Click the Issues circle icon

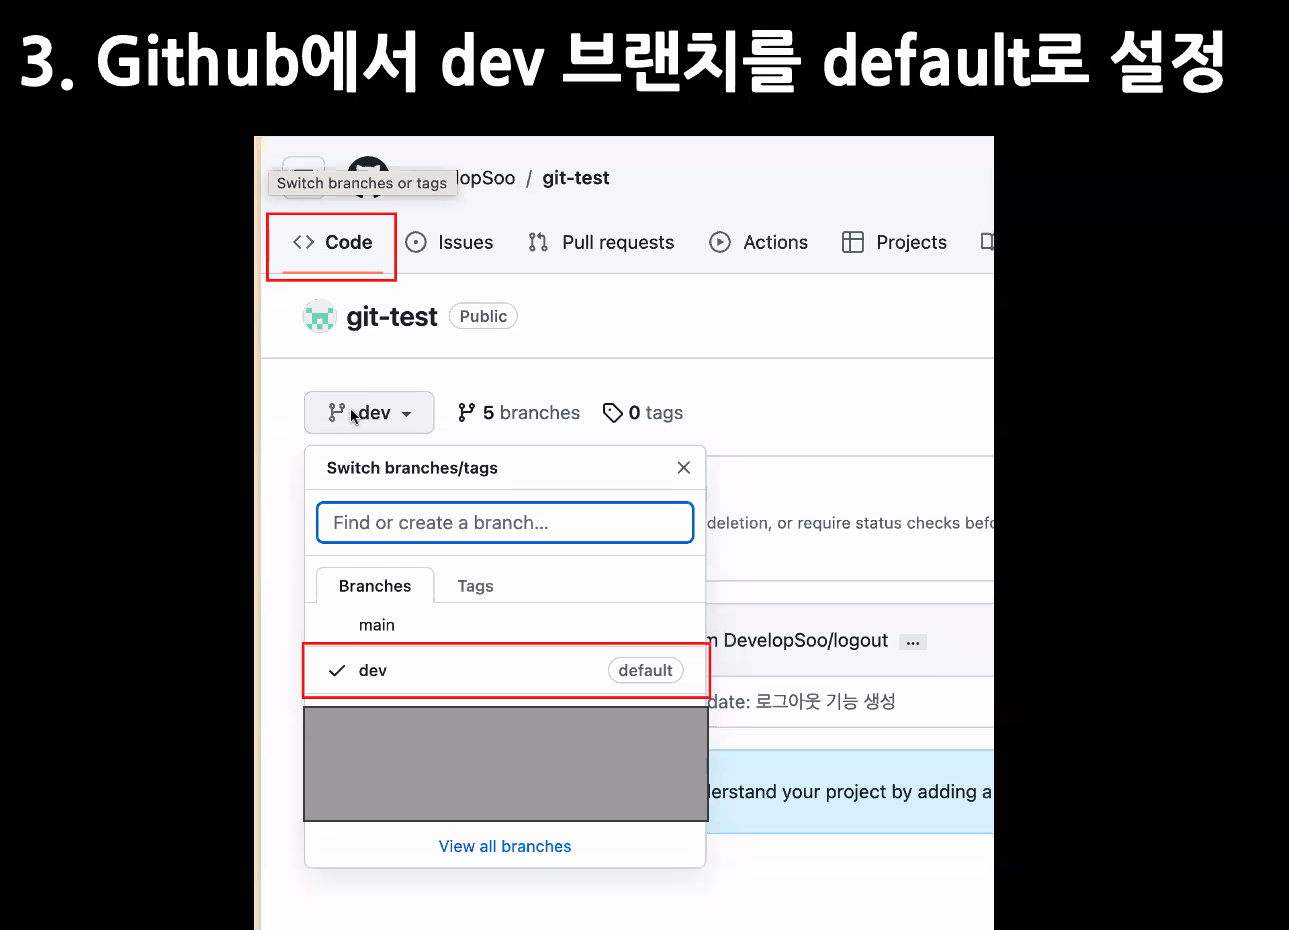pyautogui.click(x=416, y=242)
